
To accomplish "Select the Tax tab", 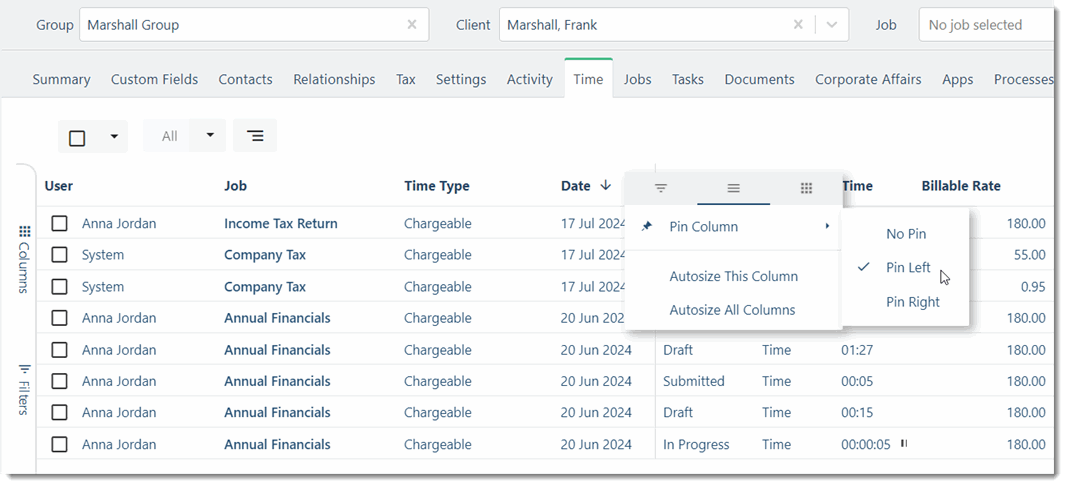I will tap(406, 80).
